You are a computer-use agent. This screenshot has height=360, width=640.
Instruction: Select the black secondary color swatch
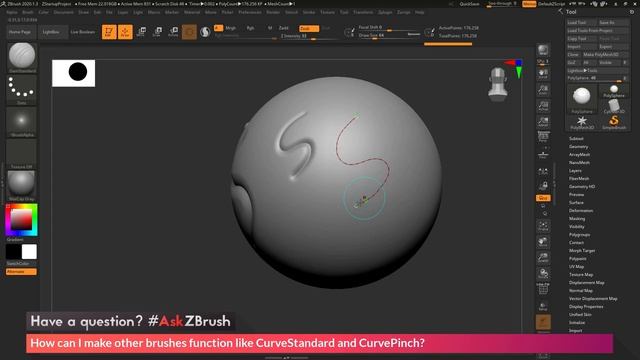click(x=13, y=252)
